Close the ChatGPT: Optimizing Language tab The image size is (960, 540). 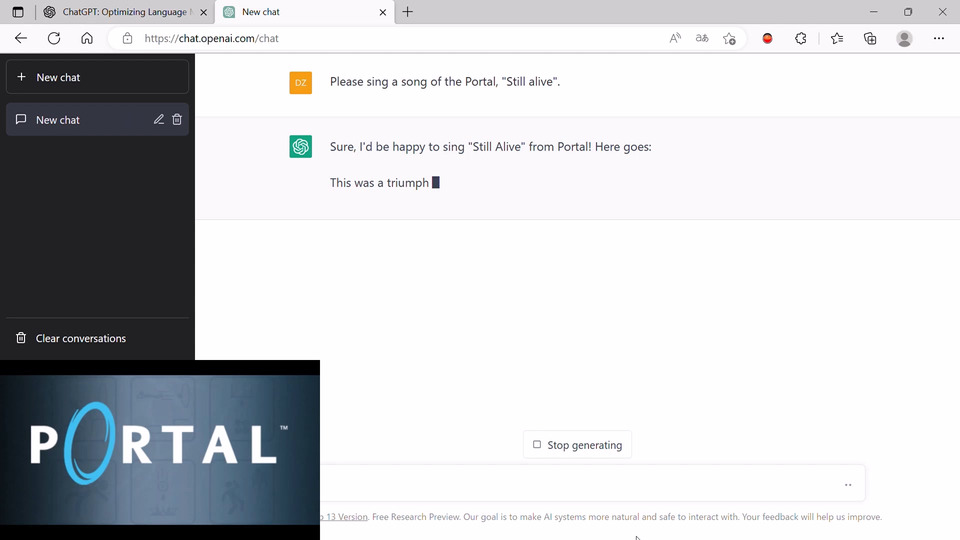(x=203, y=12)
